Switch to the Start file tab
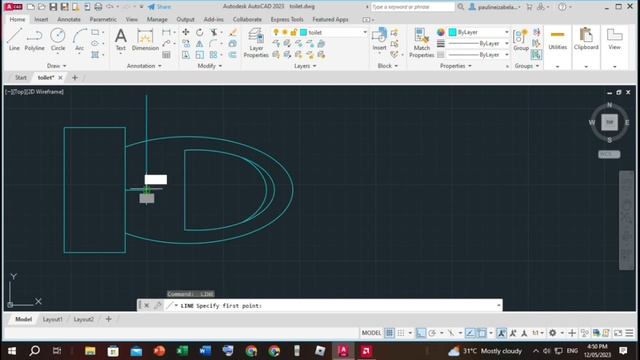Image resolution: width=640 pixels, height=360 pixels. (x=20, y=77)
